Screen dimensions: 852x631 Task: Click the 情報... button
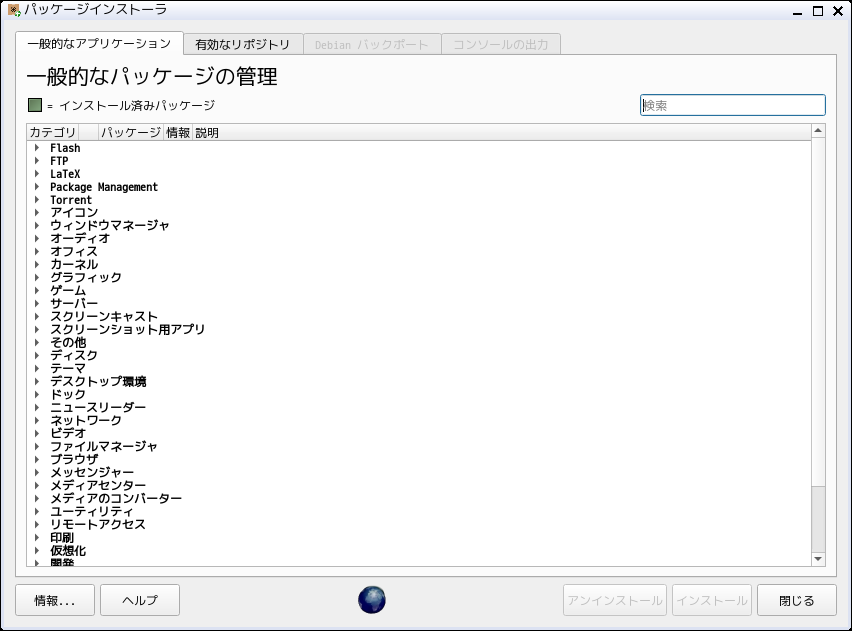pos(55,600)
